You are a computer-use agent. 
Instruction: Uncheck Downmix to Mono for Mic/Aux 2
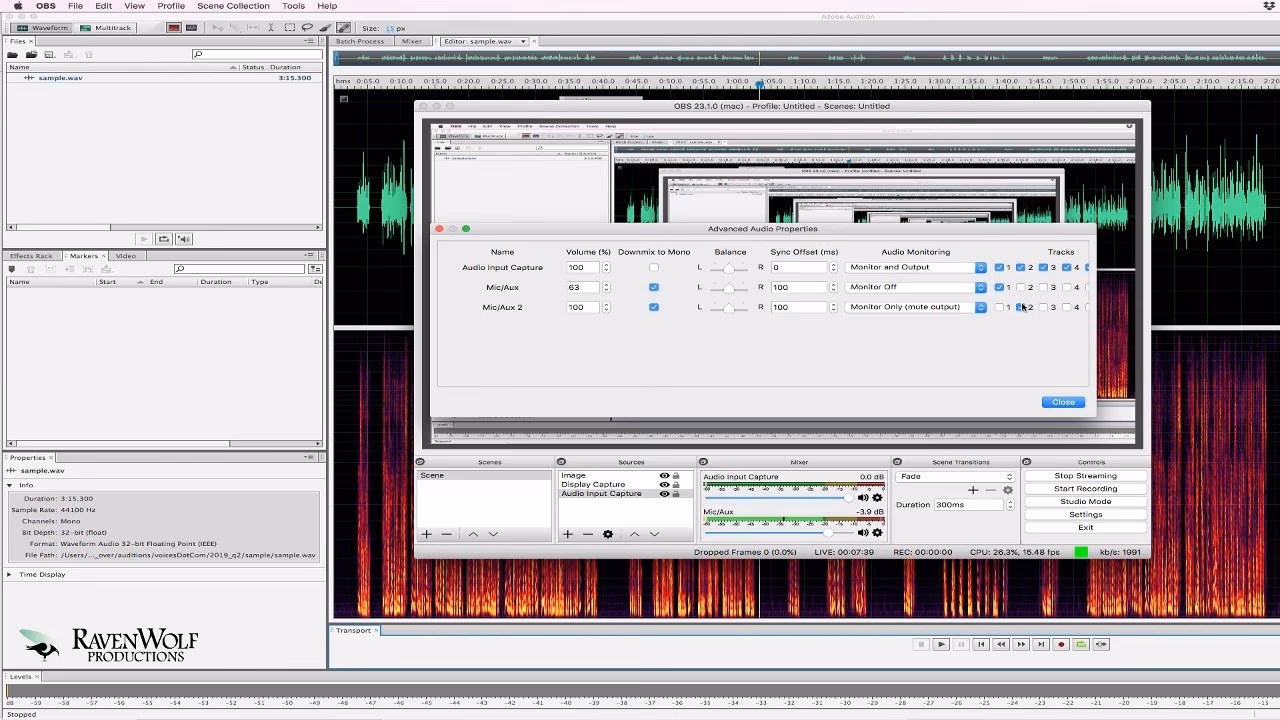[654, 307]
